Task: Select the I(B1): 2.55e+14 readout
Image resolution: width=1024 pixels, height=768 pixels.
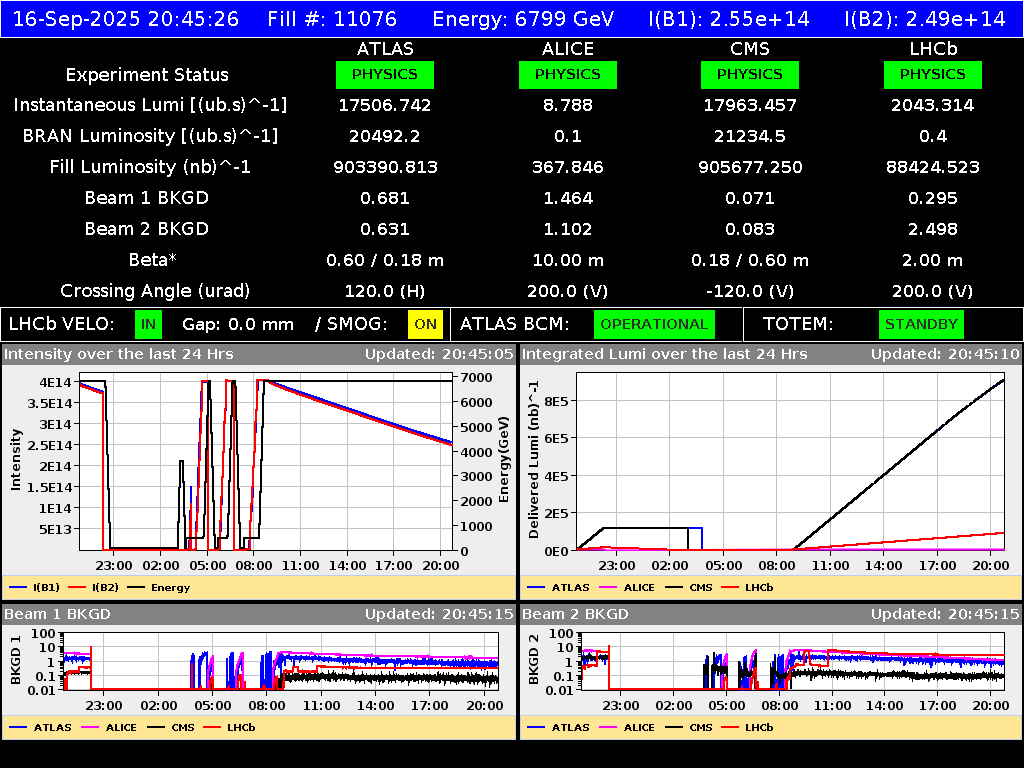Action: point(729,18)
